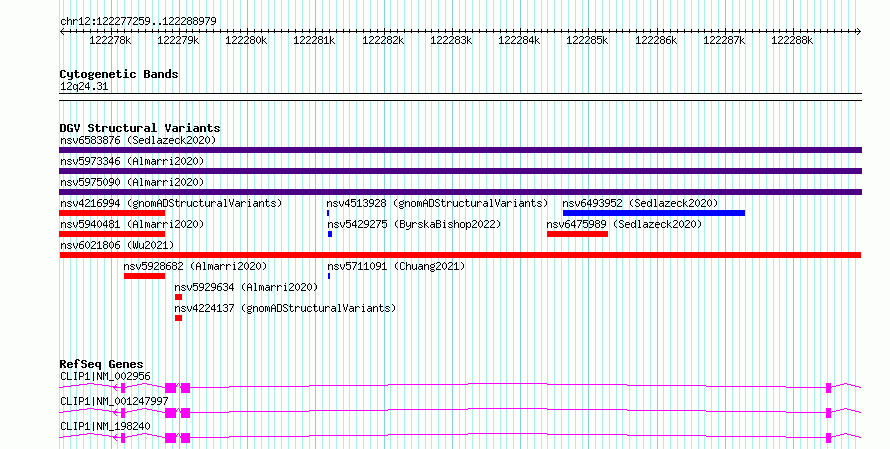Open variant label nsv6493952 (Sedlazeck2020)
This screenshot has height=449, width=890.
point(640,203)
